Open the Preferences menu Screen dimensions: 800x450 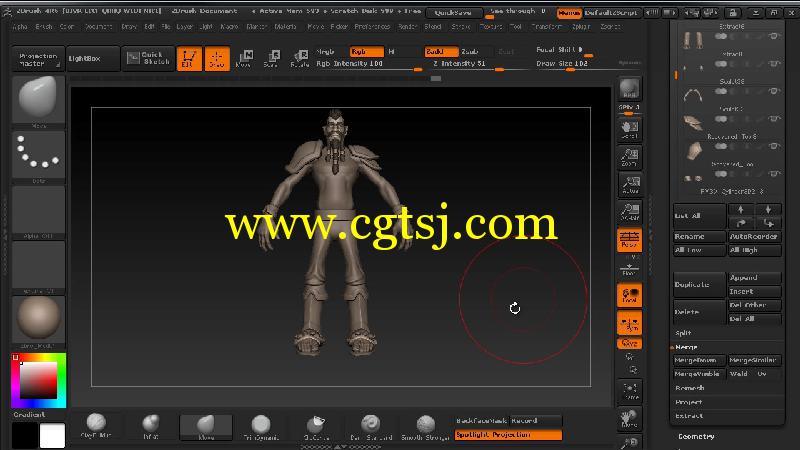[372, 27]
